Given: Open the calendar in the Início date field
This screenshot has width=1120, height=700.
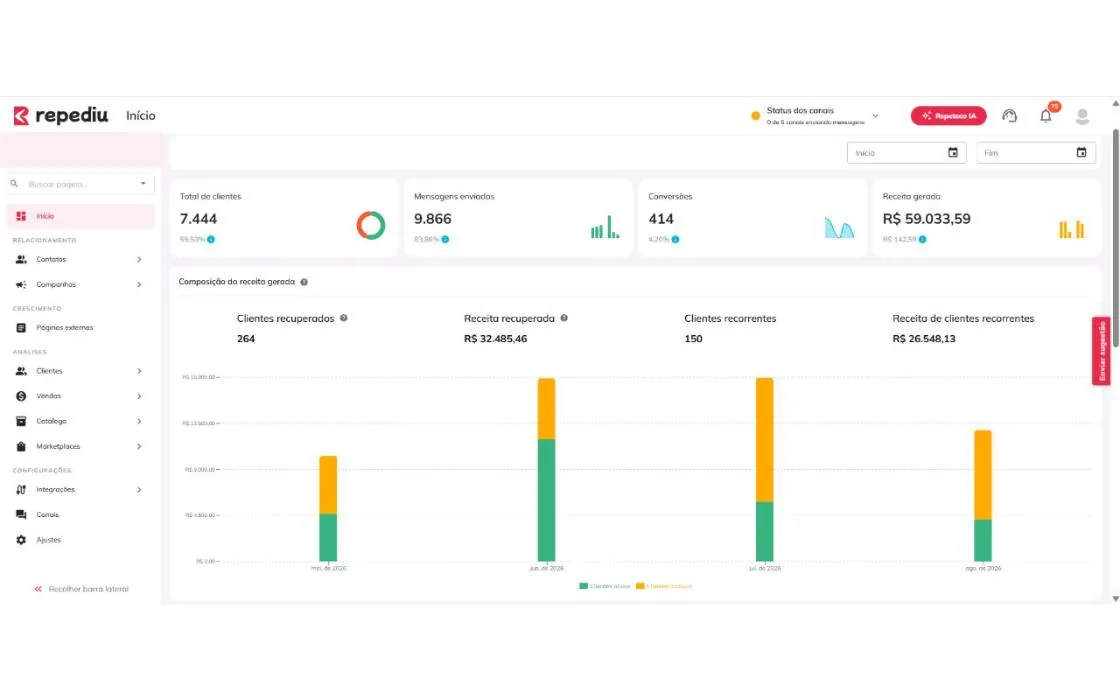Looking at the screenshot, I should (953, 153).
